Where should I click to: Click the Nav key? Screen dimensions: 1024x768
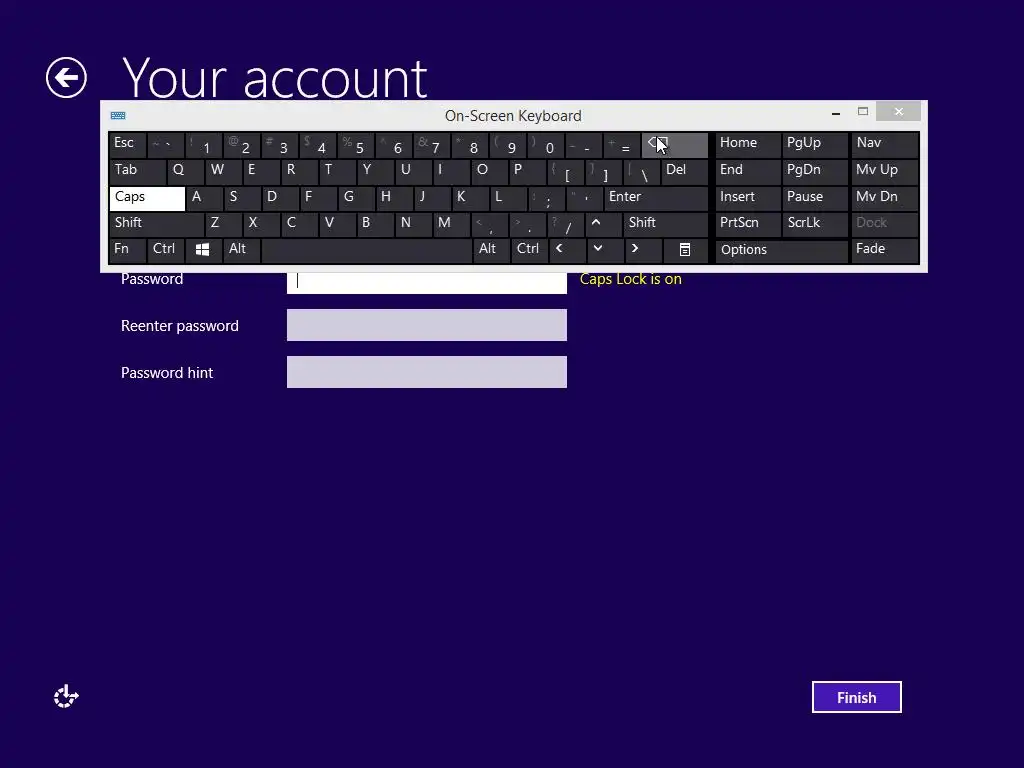click(885, 145)
